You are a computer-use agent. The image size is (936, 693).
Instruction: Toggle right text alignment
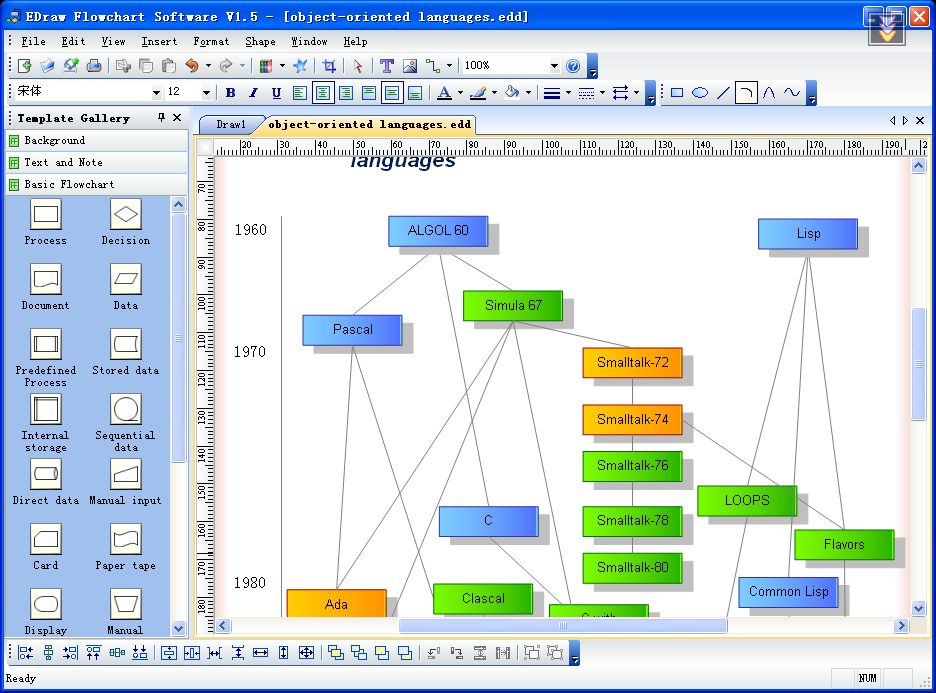(346, 93)
